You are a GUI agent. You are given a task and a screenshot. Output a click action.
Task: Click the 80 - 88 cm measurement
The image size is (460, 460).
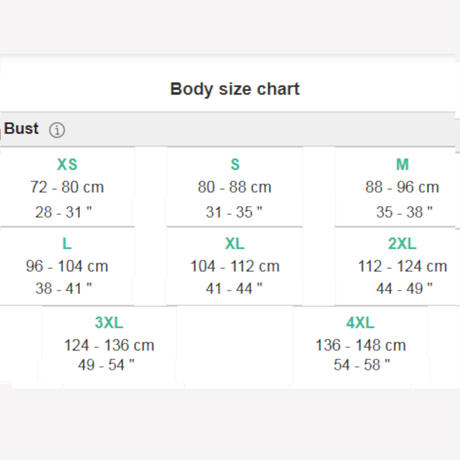tap(235, 187)
